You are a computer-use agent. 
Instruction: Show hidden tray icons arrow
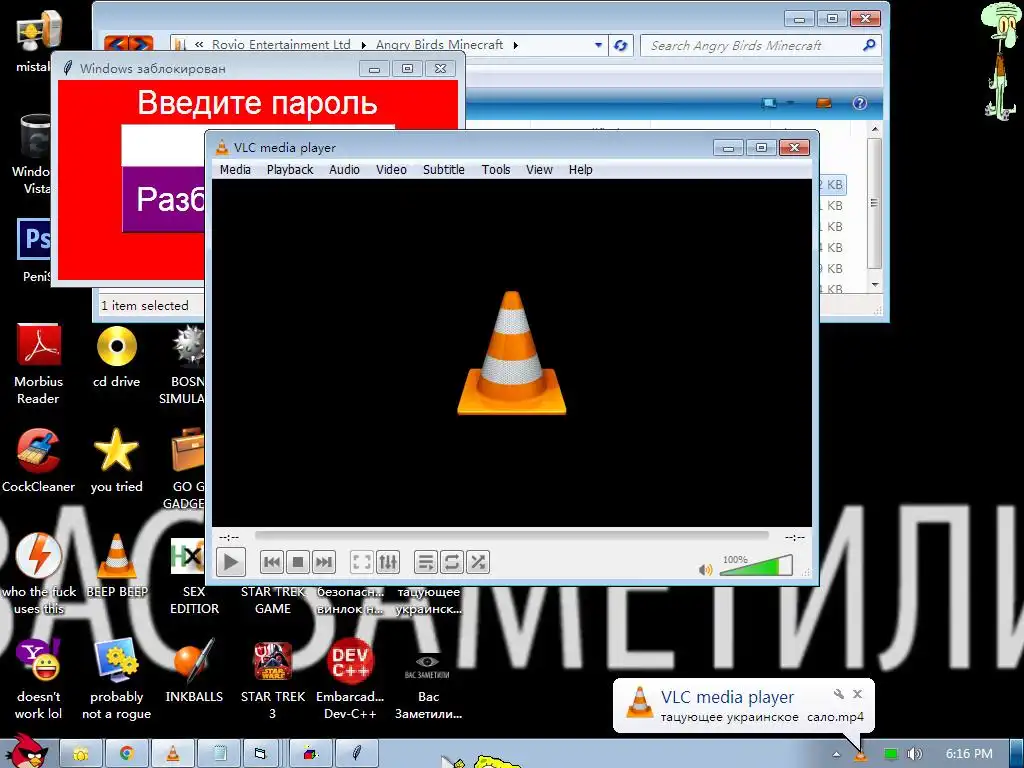(836, 754)
